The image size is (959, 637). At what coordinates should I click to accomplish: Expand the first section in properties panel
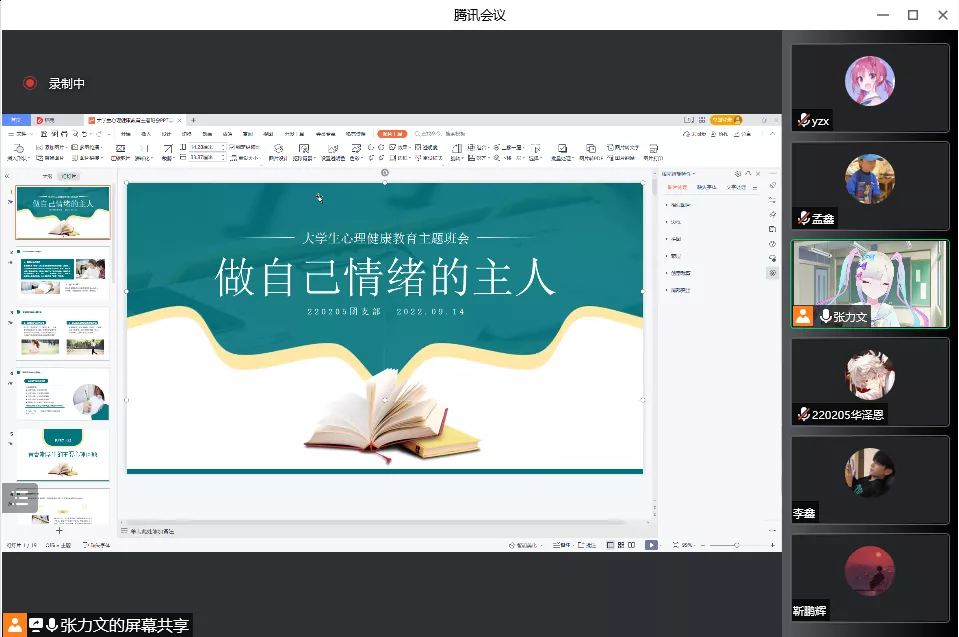pos(668,205)
